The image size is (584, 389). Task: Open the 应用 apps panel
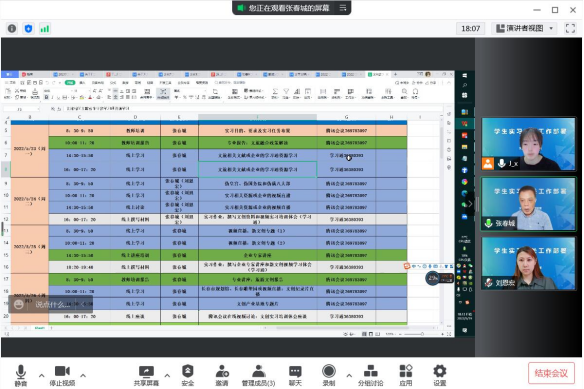406,376
